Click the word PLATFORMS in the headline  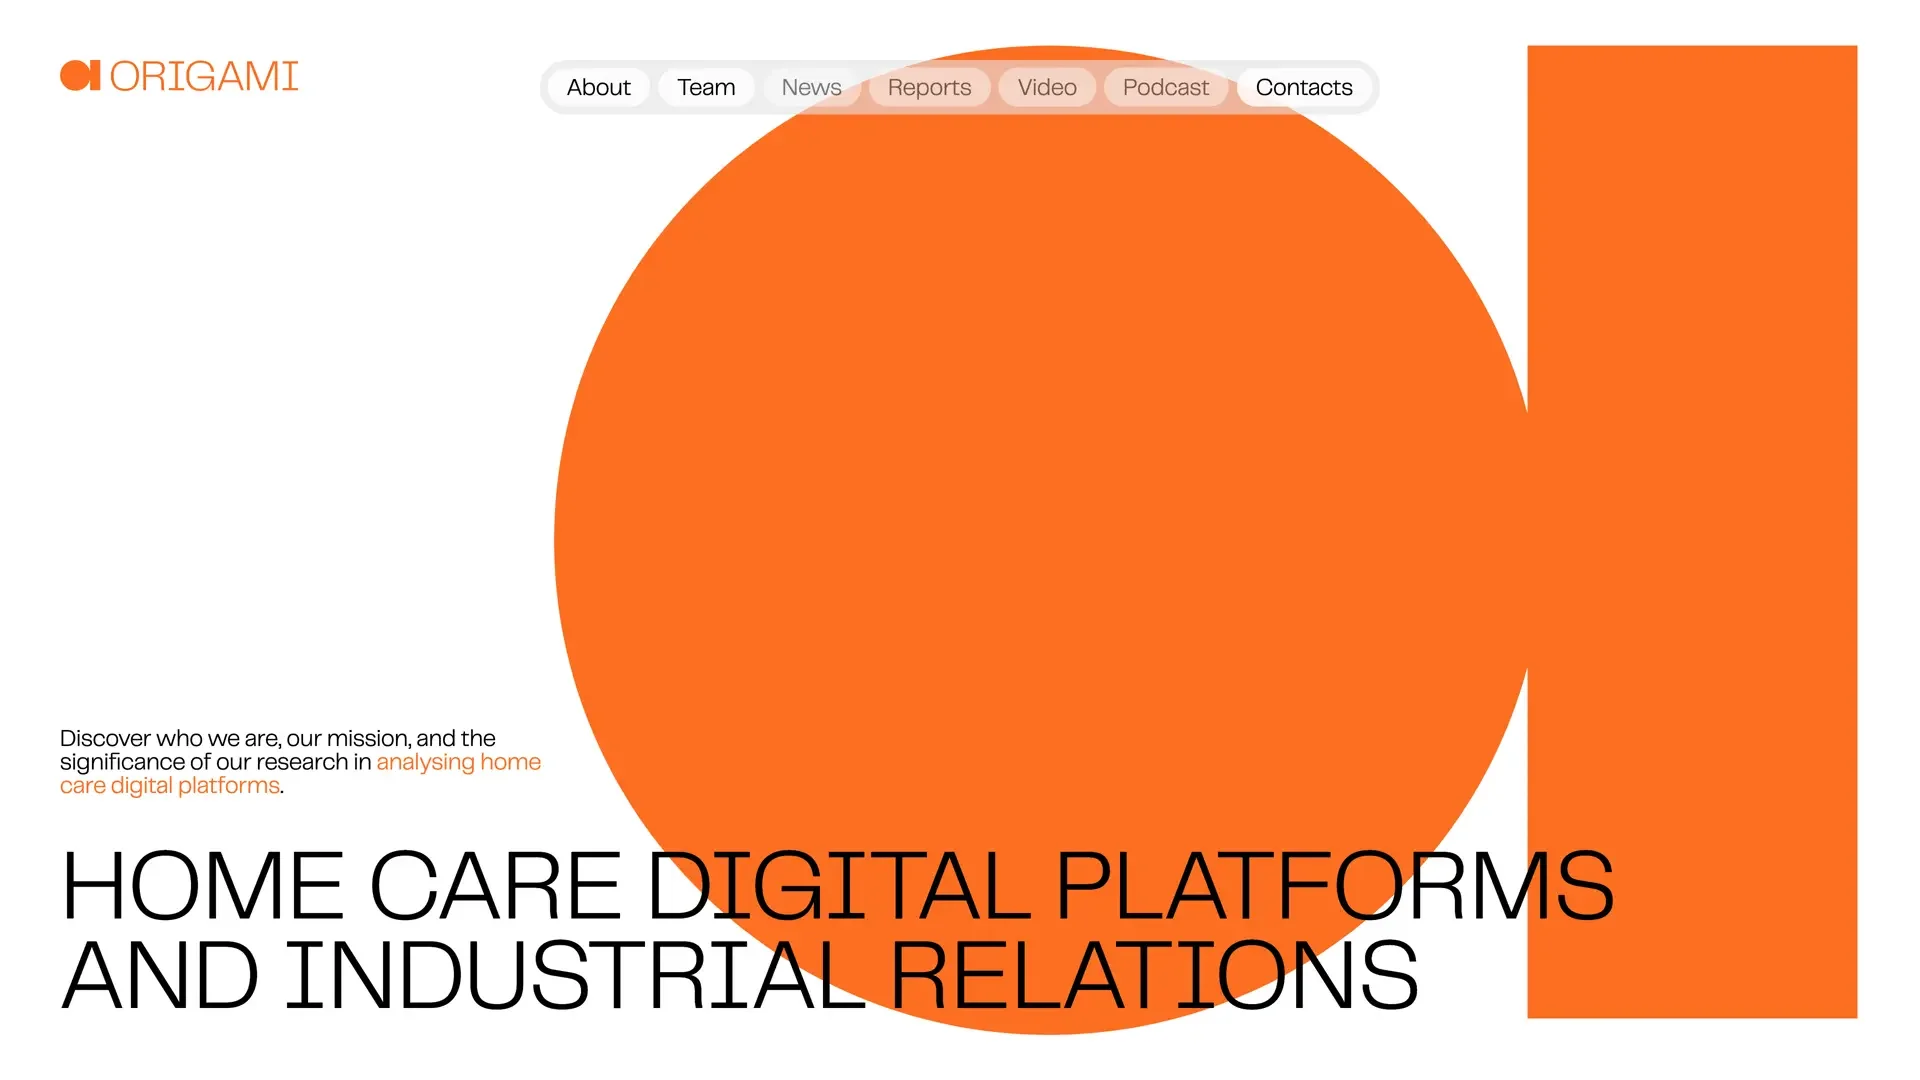coord(1334,886)
